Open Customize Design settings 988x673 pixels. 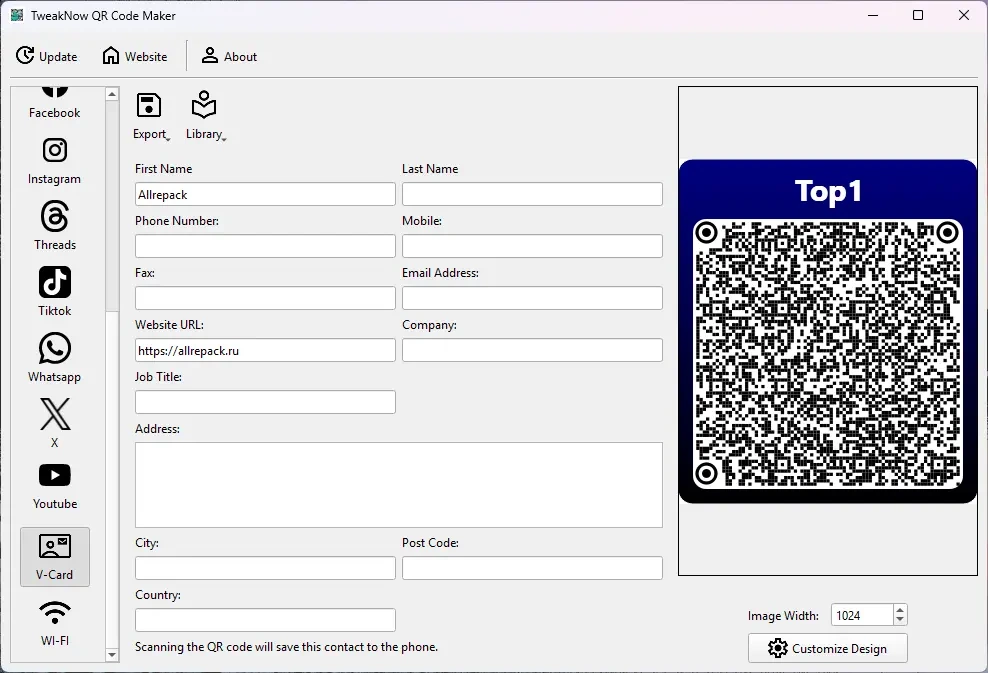pos(828,648)
